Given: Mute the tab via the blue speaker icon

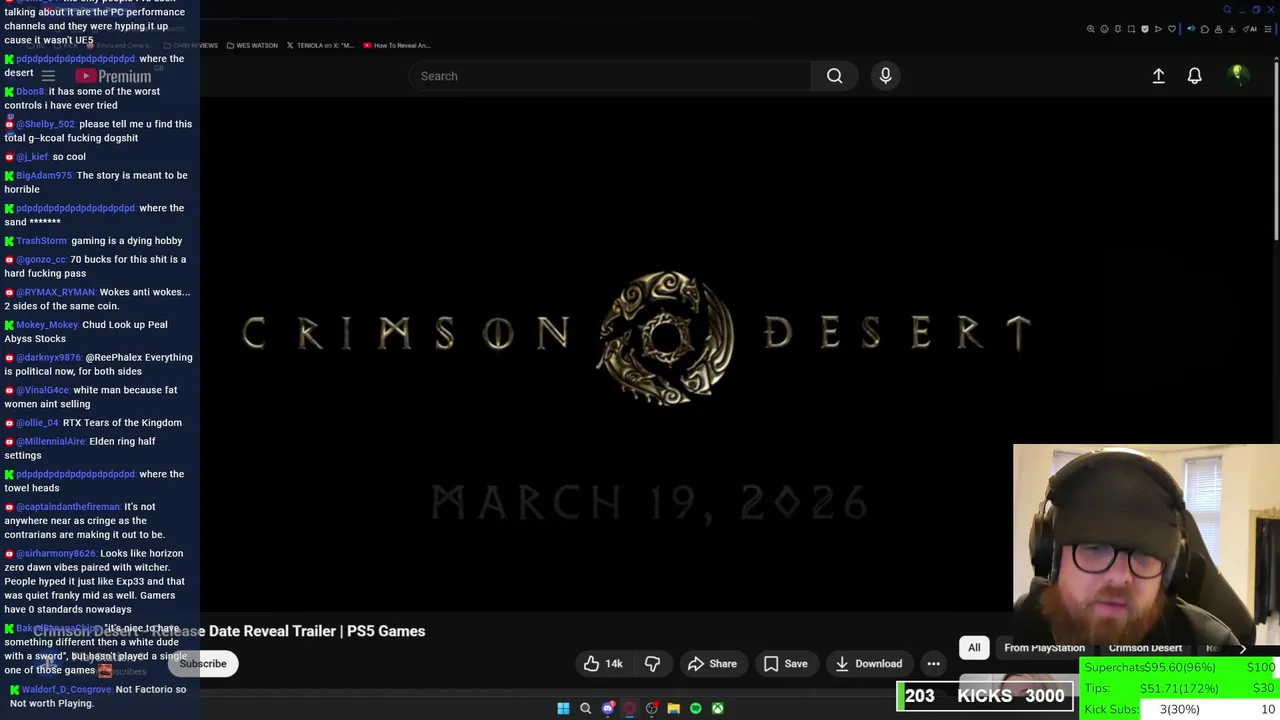Looking at the screenshot, I should pos(1191,29).
